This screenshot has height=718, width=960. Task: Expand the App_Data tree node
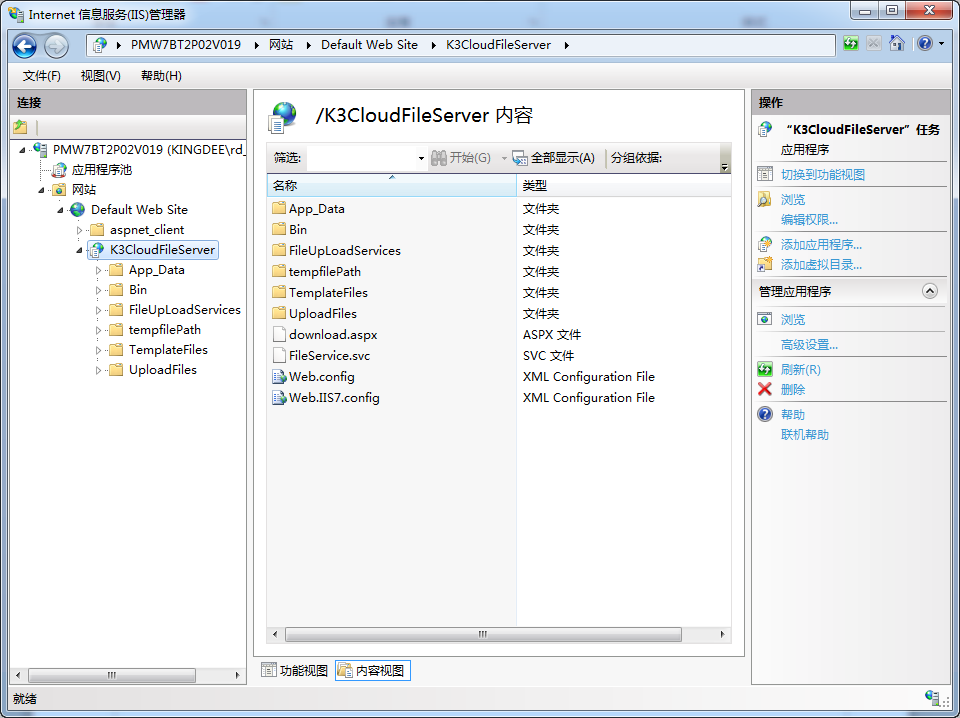[x=98, y=270]
